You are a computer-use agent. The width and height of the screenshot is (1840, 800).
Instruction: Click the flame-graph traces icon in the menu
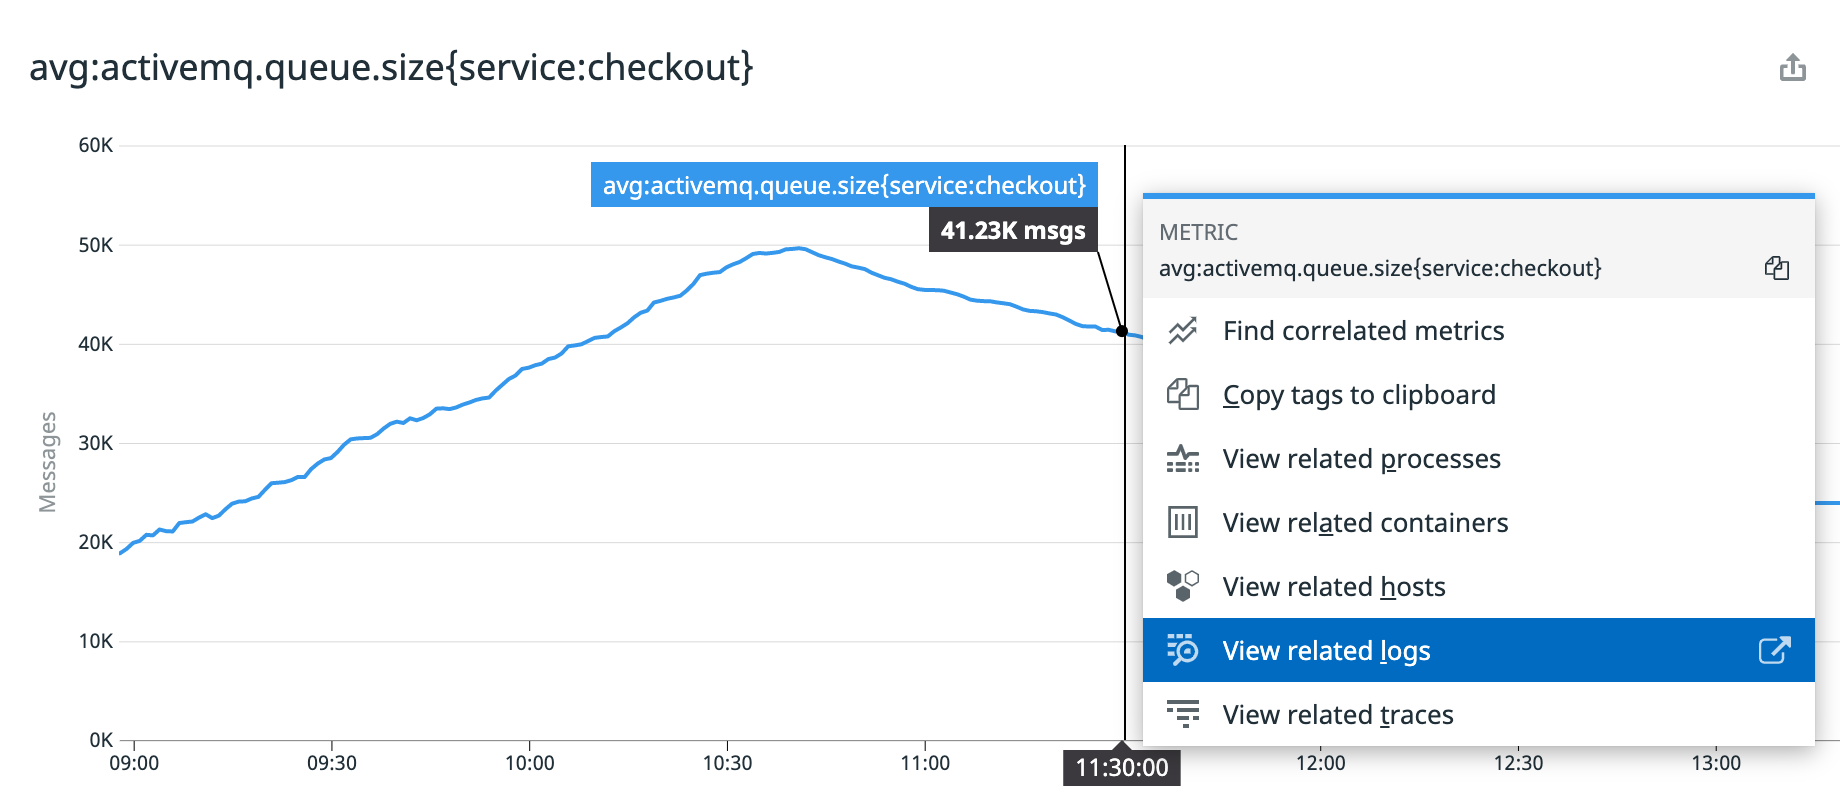(1183, 714)
